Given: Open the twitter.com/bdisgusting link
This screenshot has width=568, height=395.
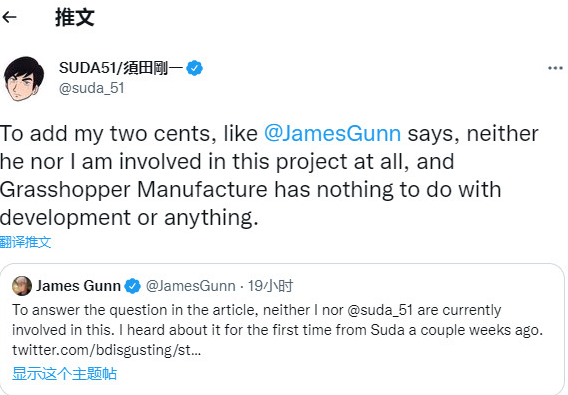Looking at the screenshot, I should 106,350.
